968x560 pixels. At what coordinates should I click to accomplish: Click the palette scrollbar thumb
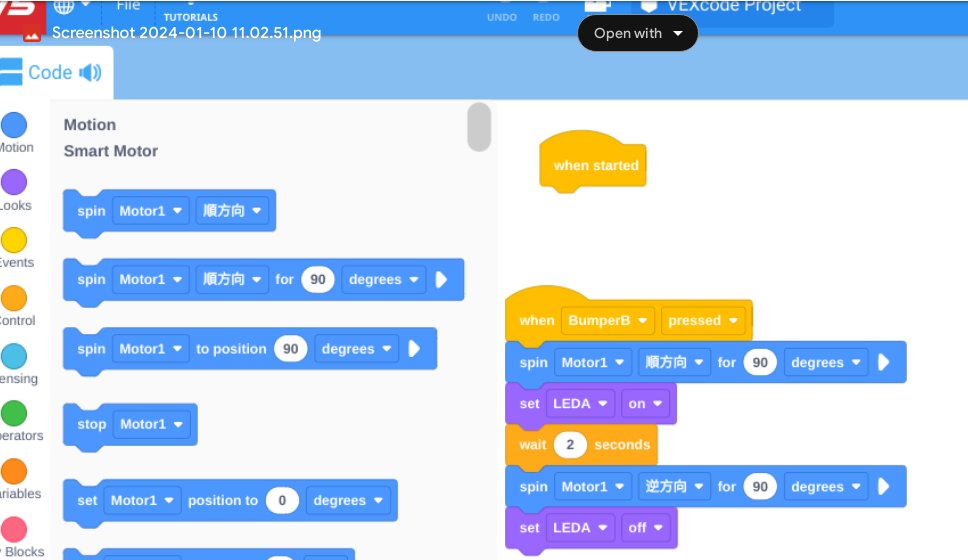click(x=479, y=127)
